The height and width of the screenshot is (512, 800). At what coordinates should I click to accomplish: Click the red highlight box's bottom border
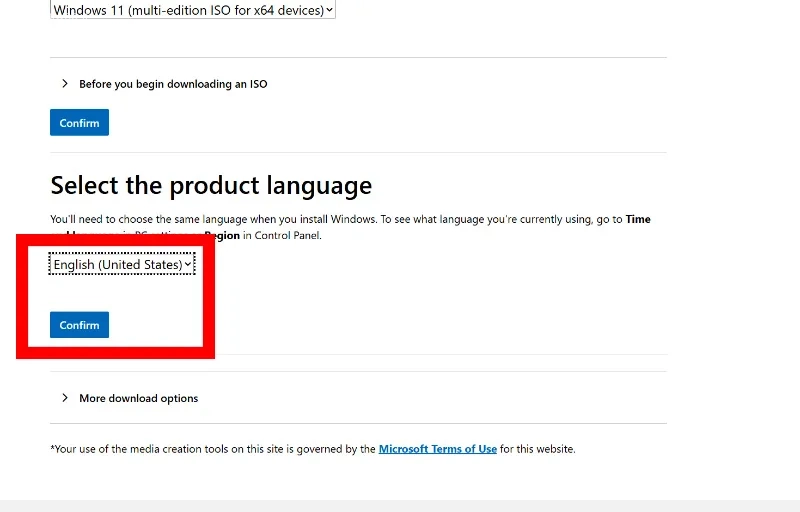(x=110, y=353)
